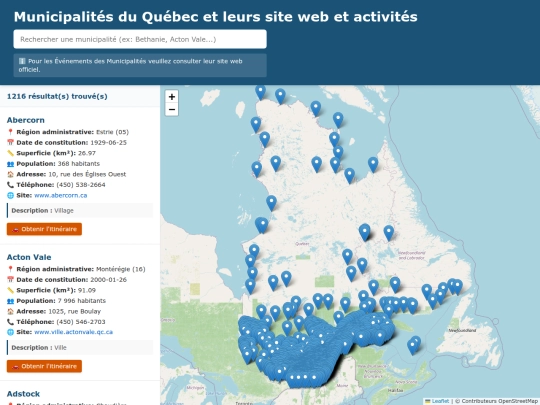Focus the municipality search field
This screenshot has width=540, height=405.
click(x=140, y=39)
